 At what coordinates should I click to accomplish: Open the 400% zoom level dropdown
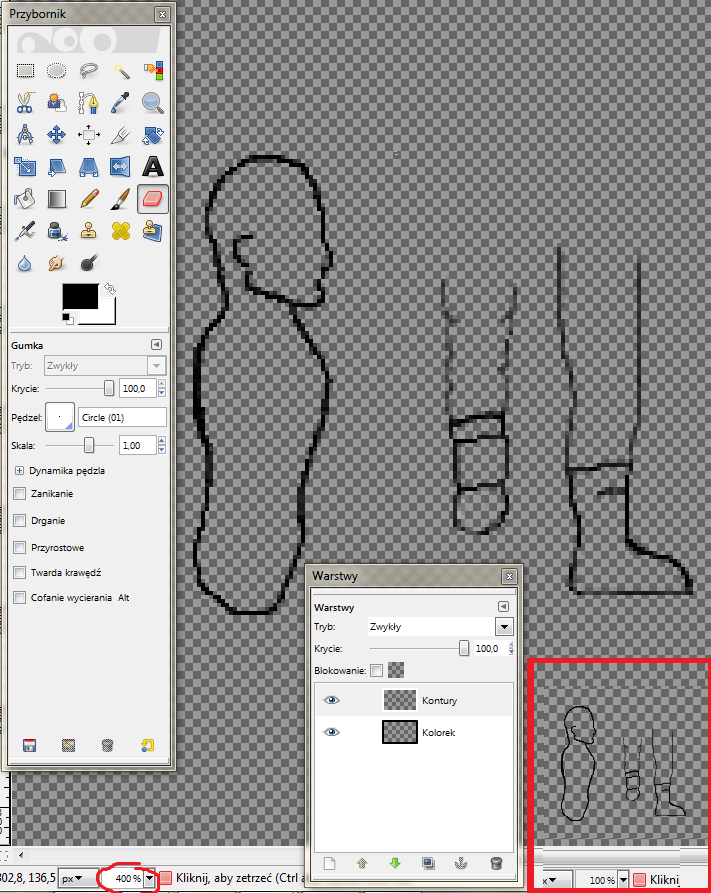pyautogui.click(x=150, y=878)
